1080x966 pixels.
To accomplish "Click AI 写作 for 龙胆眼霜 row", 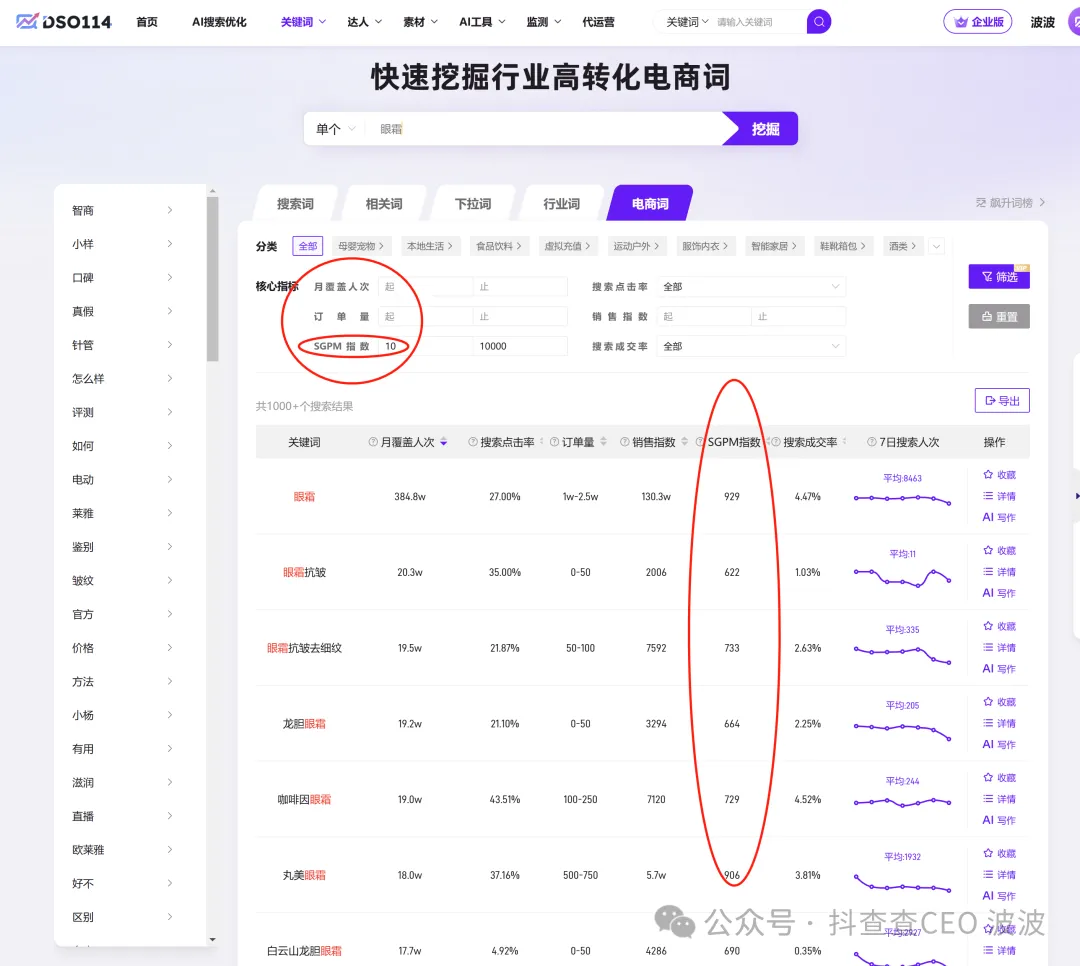I will (999, 744).
